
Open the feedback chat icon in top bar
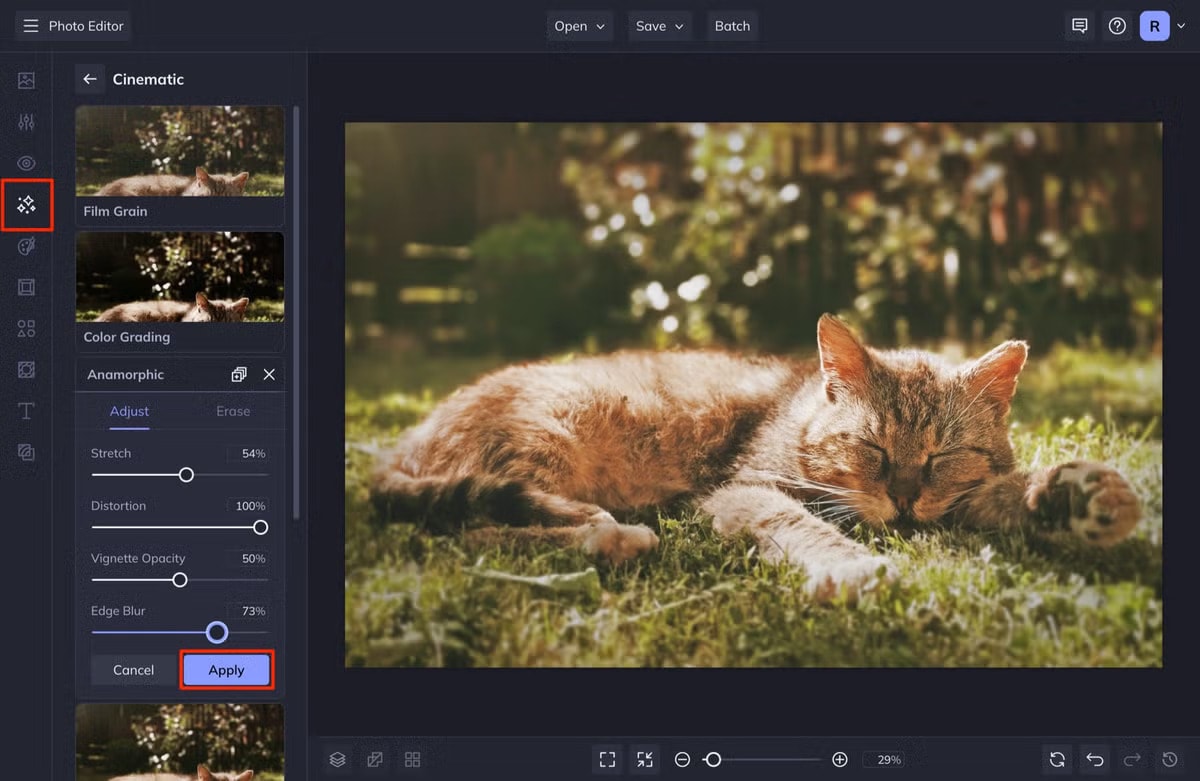1080,26
